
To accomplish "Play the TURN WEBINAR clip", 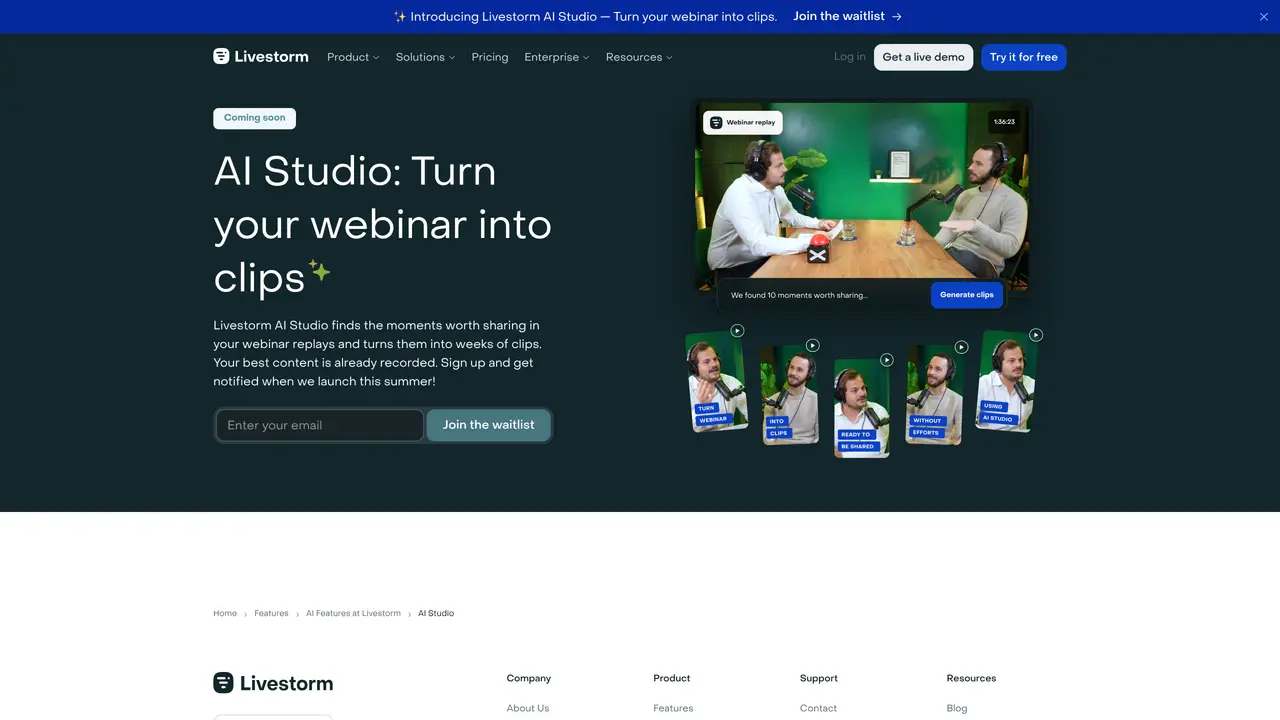I will [737, 331].
